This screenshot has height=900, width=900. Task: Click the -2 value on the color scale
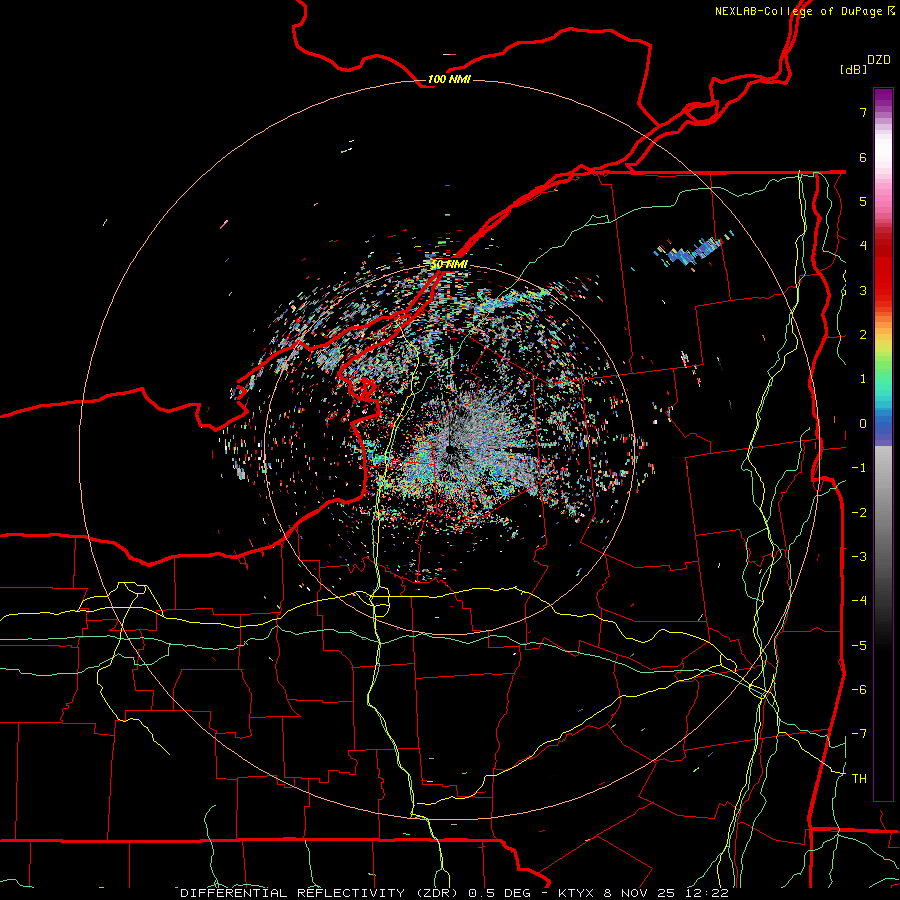[x=859, y=512]
